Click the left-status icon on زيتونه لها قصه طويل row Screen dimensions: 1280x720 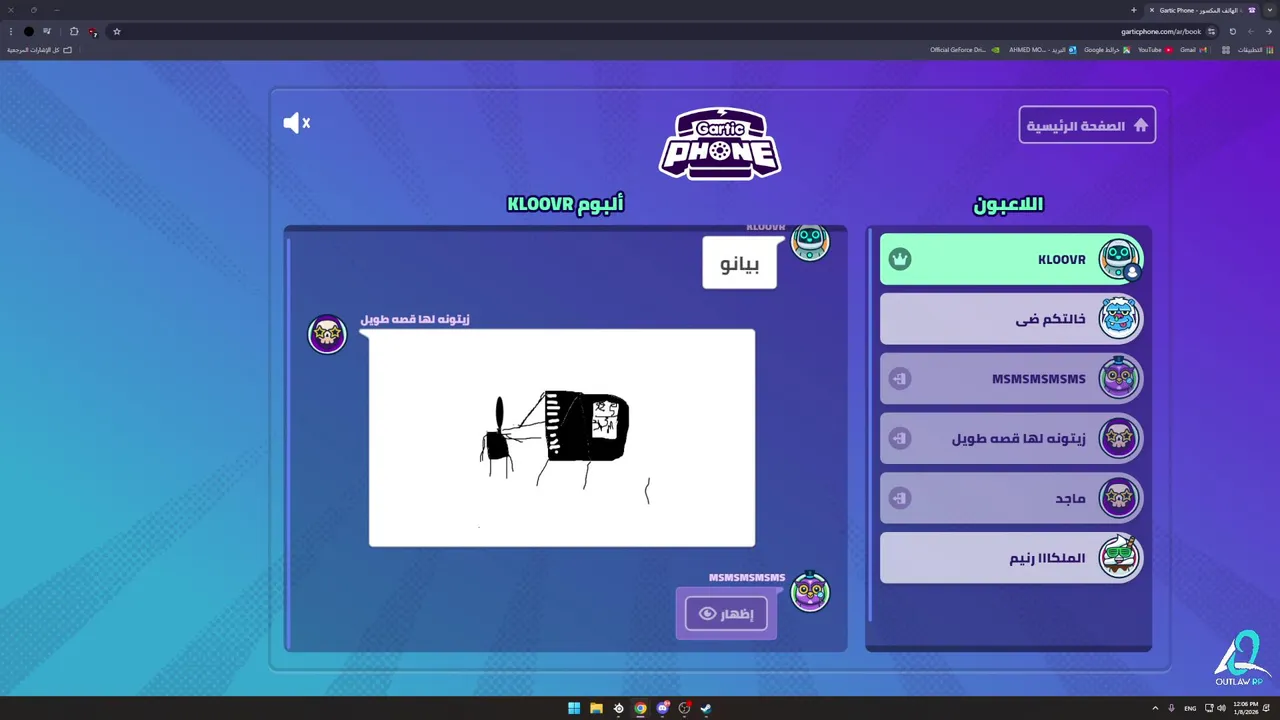tap(900, 438)
